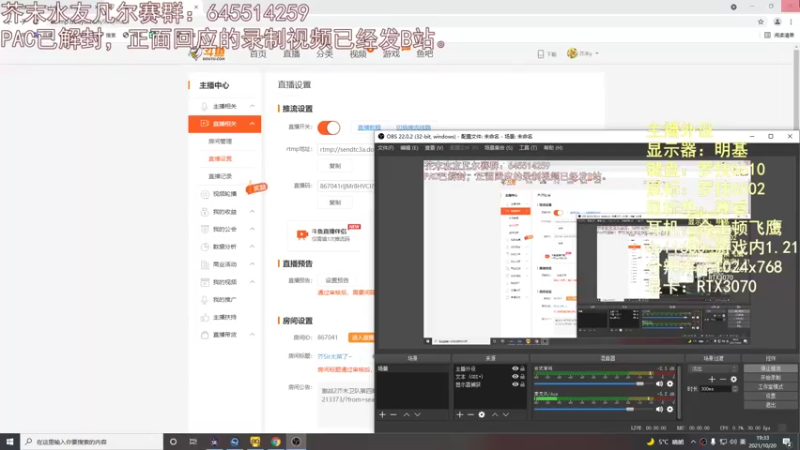Move scene down in OBS scenes list
800x450 pixels.
(x=417, y=415)
